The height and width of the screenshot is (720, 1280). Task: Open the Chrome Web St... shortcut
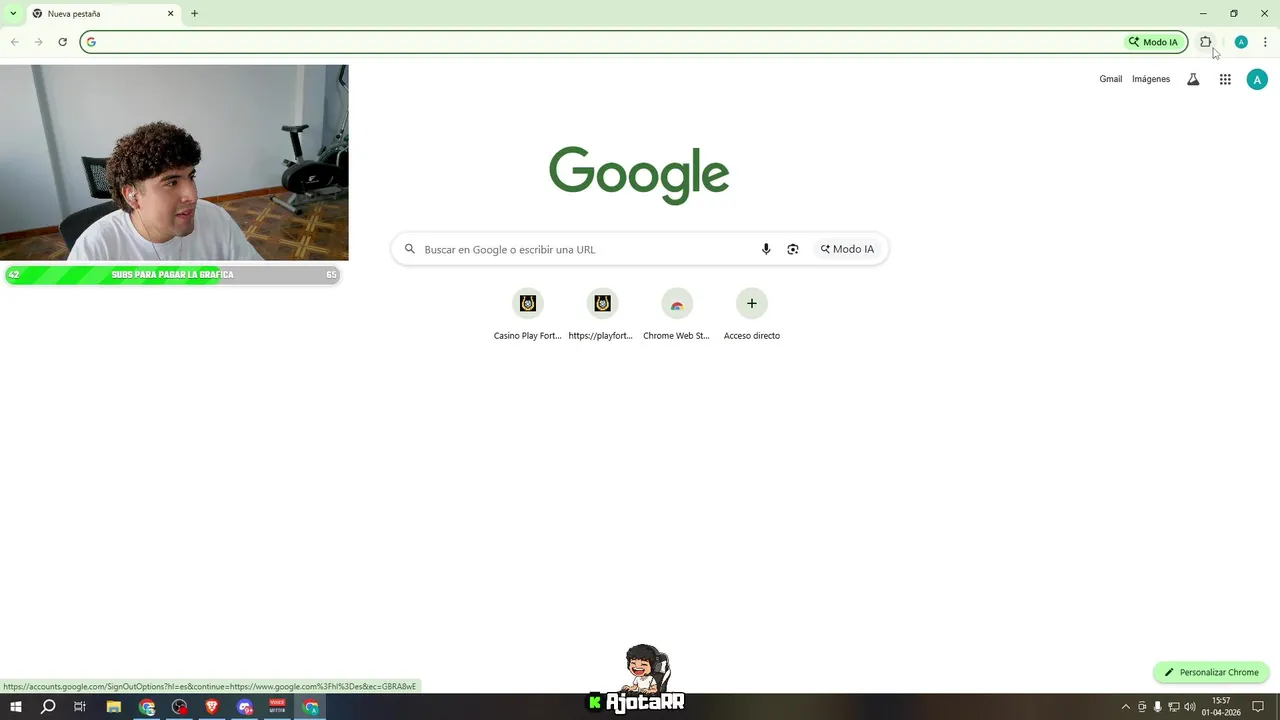(x=677, y=314)
